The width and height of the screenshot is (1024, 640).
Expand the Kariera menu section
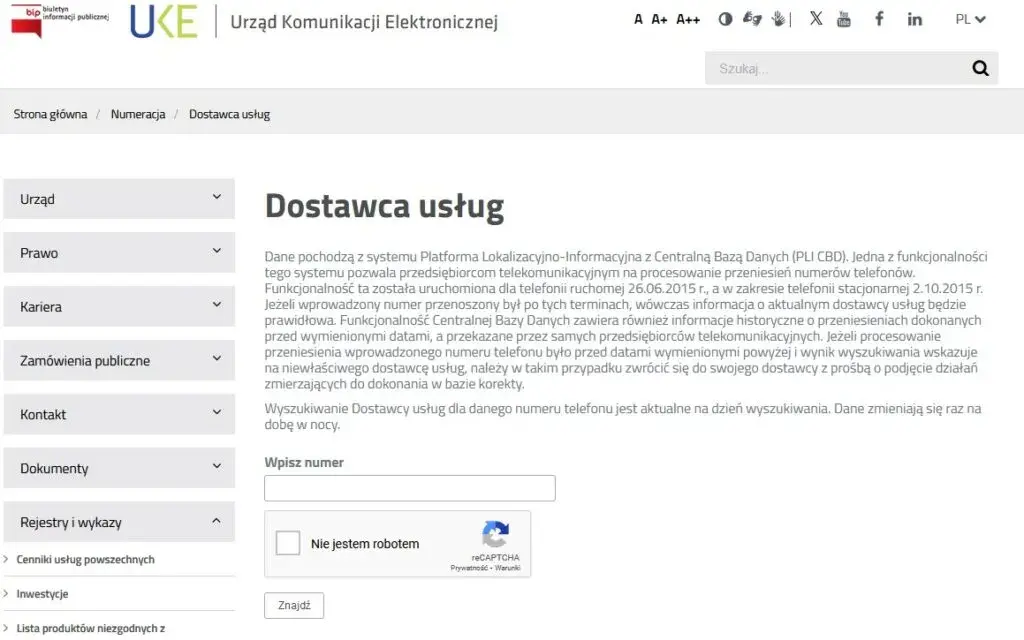[119, 306]
